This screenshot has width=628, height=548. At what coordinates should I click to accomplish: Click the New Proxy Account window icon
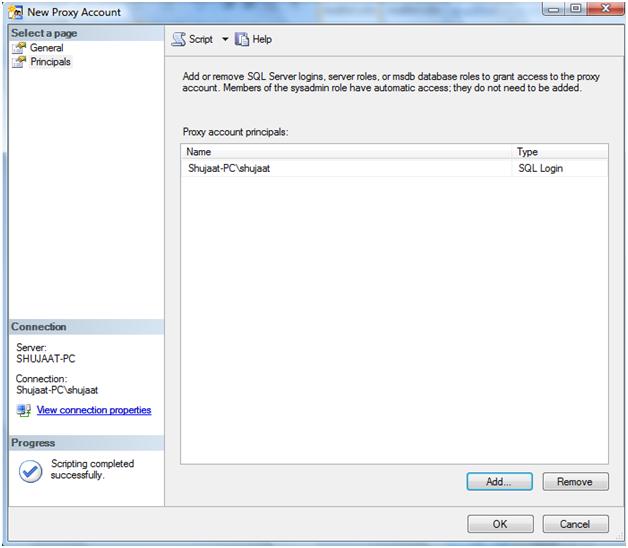click(15, 12)
